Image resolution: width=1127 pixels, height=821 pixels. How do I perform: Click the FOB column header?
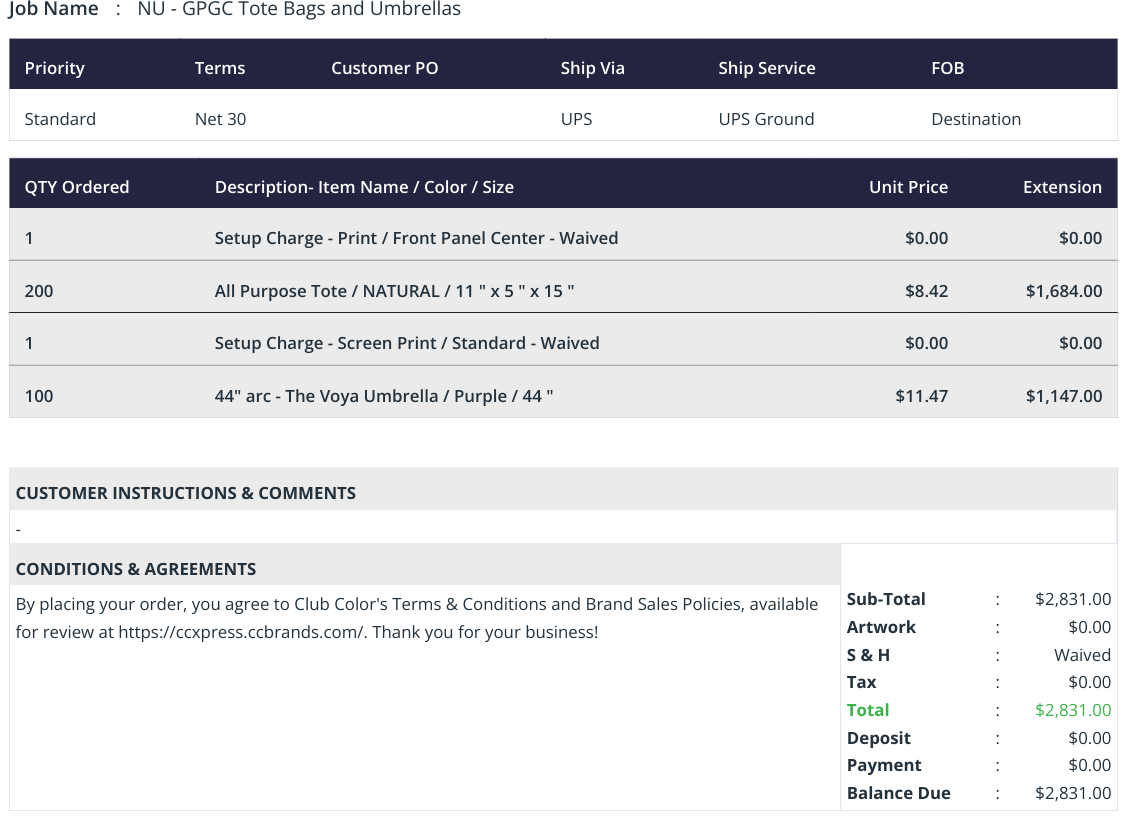point(947,68)
